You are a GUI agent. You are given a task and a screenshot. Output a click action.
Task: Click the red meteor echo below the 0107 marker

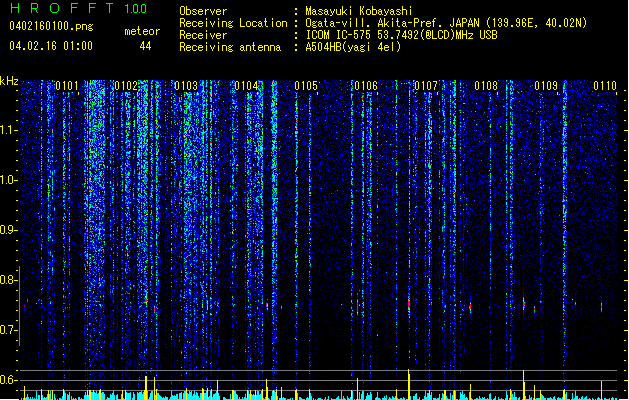pos(409,304)
